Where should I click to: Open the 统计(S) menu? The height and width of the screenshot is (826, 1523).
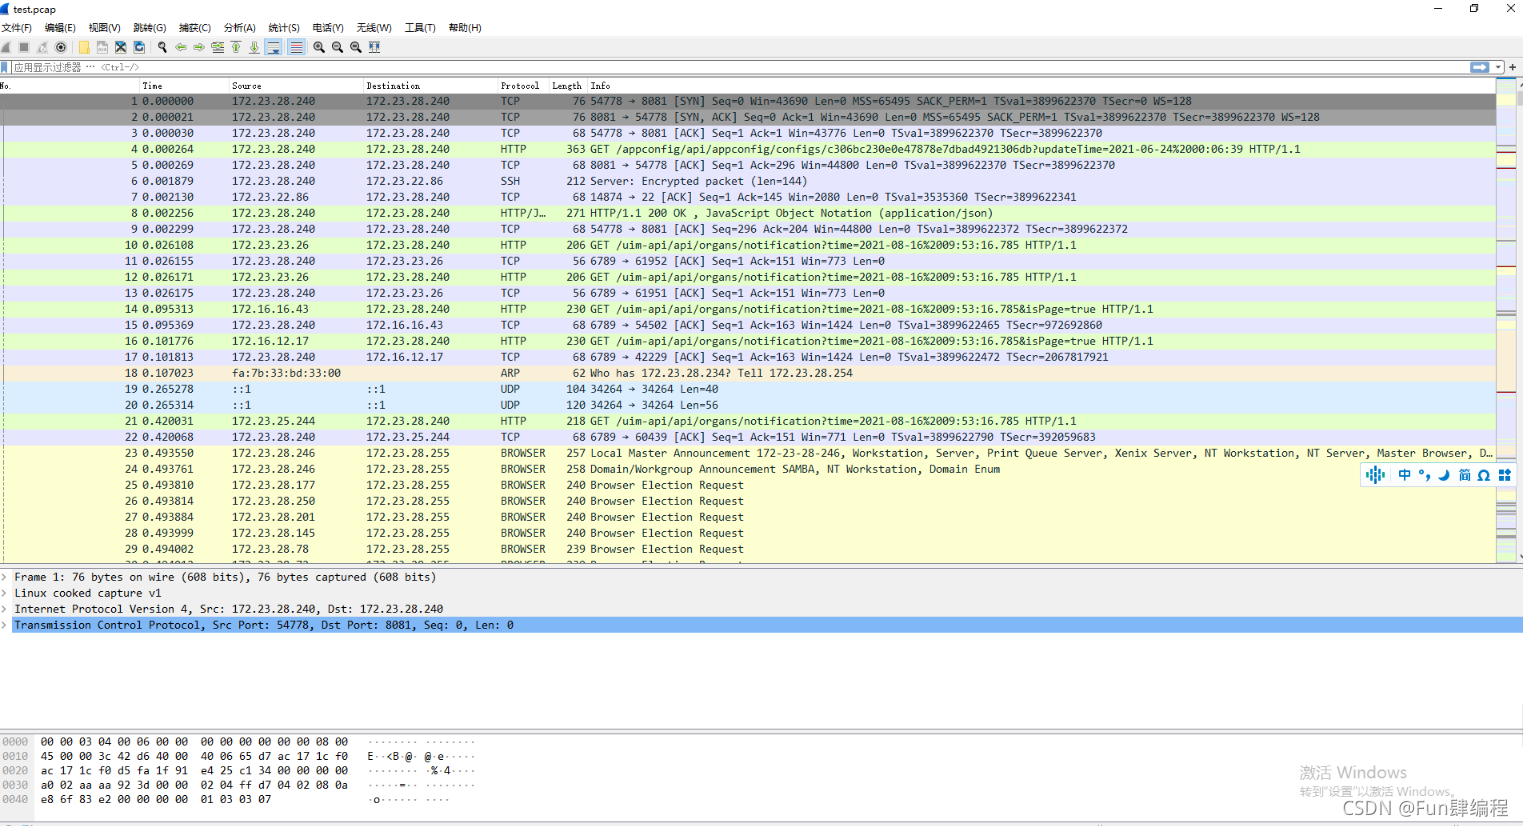pos(284,28)
